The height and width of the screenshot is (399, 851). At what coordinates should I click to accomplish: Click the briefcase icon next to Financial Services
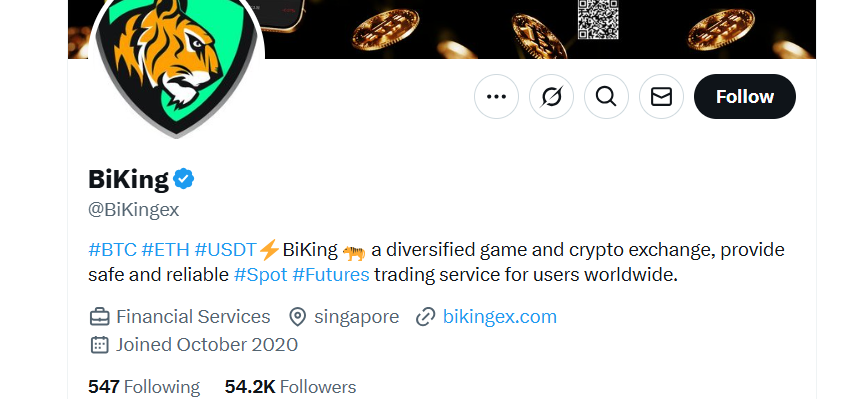click(99, 316)
